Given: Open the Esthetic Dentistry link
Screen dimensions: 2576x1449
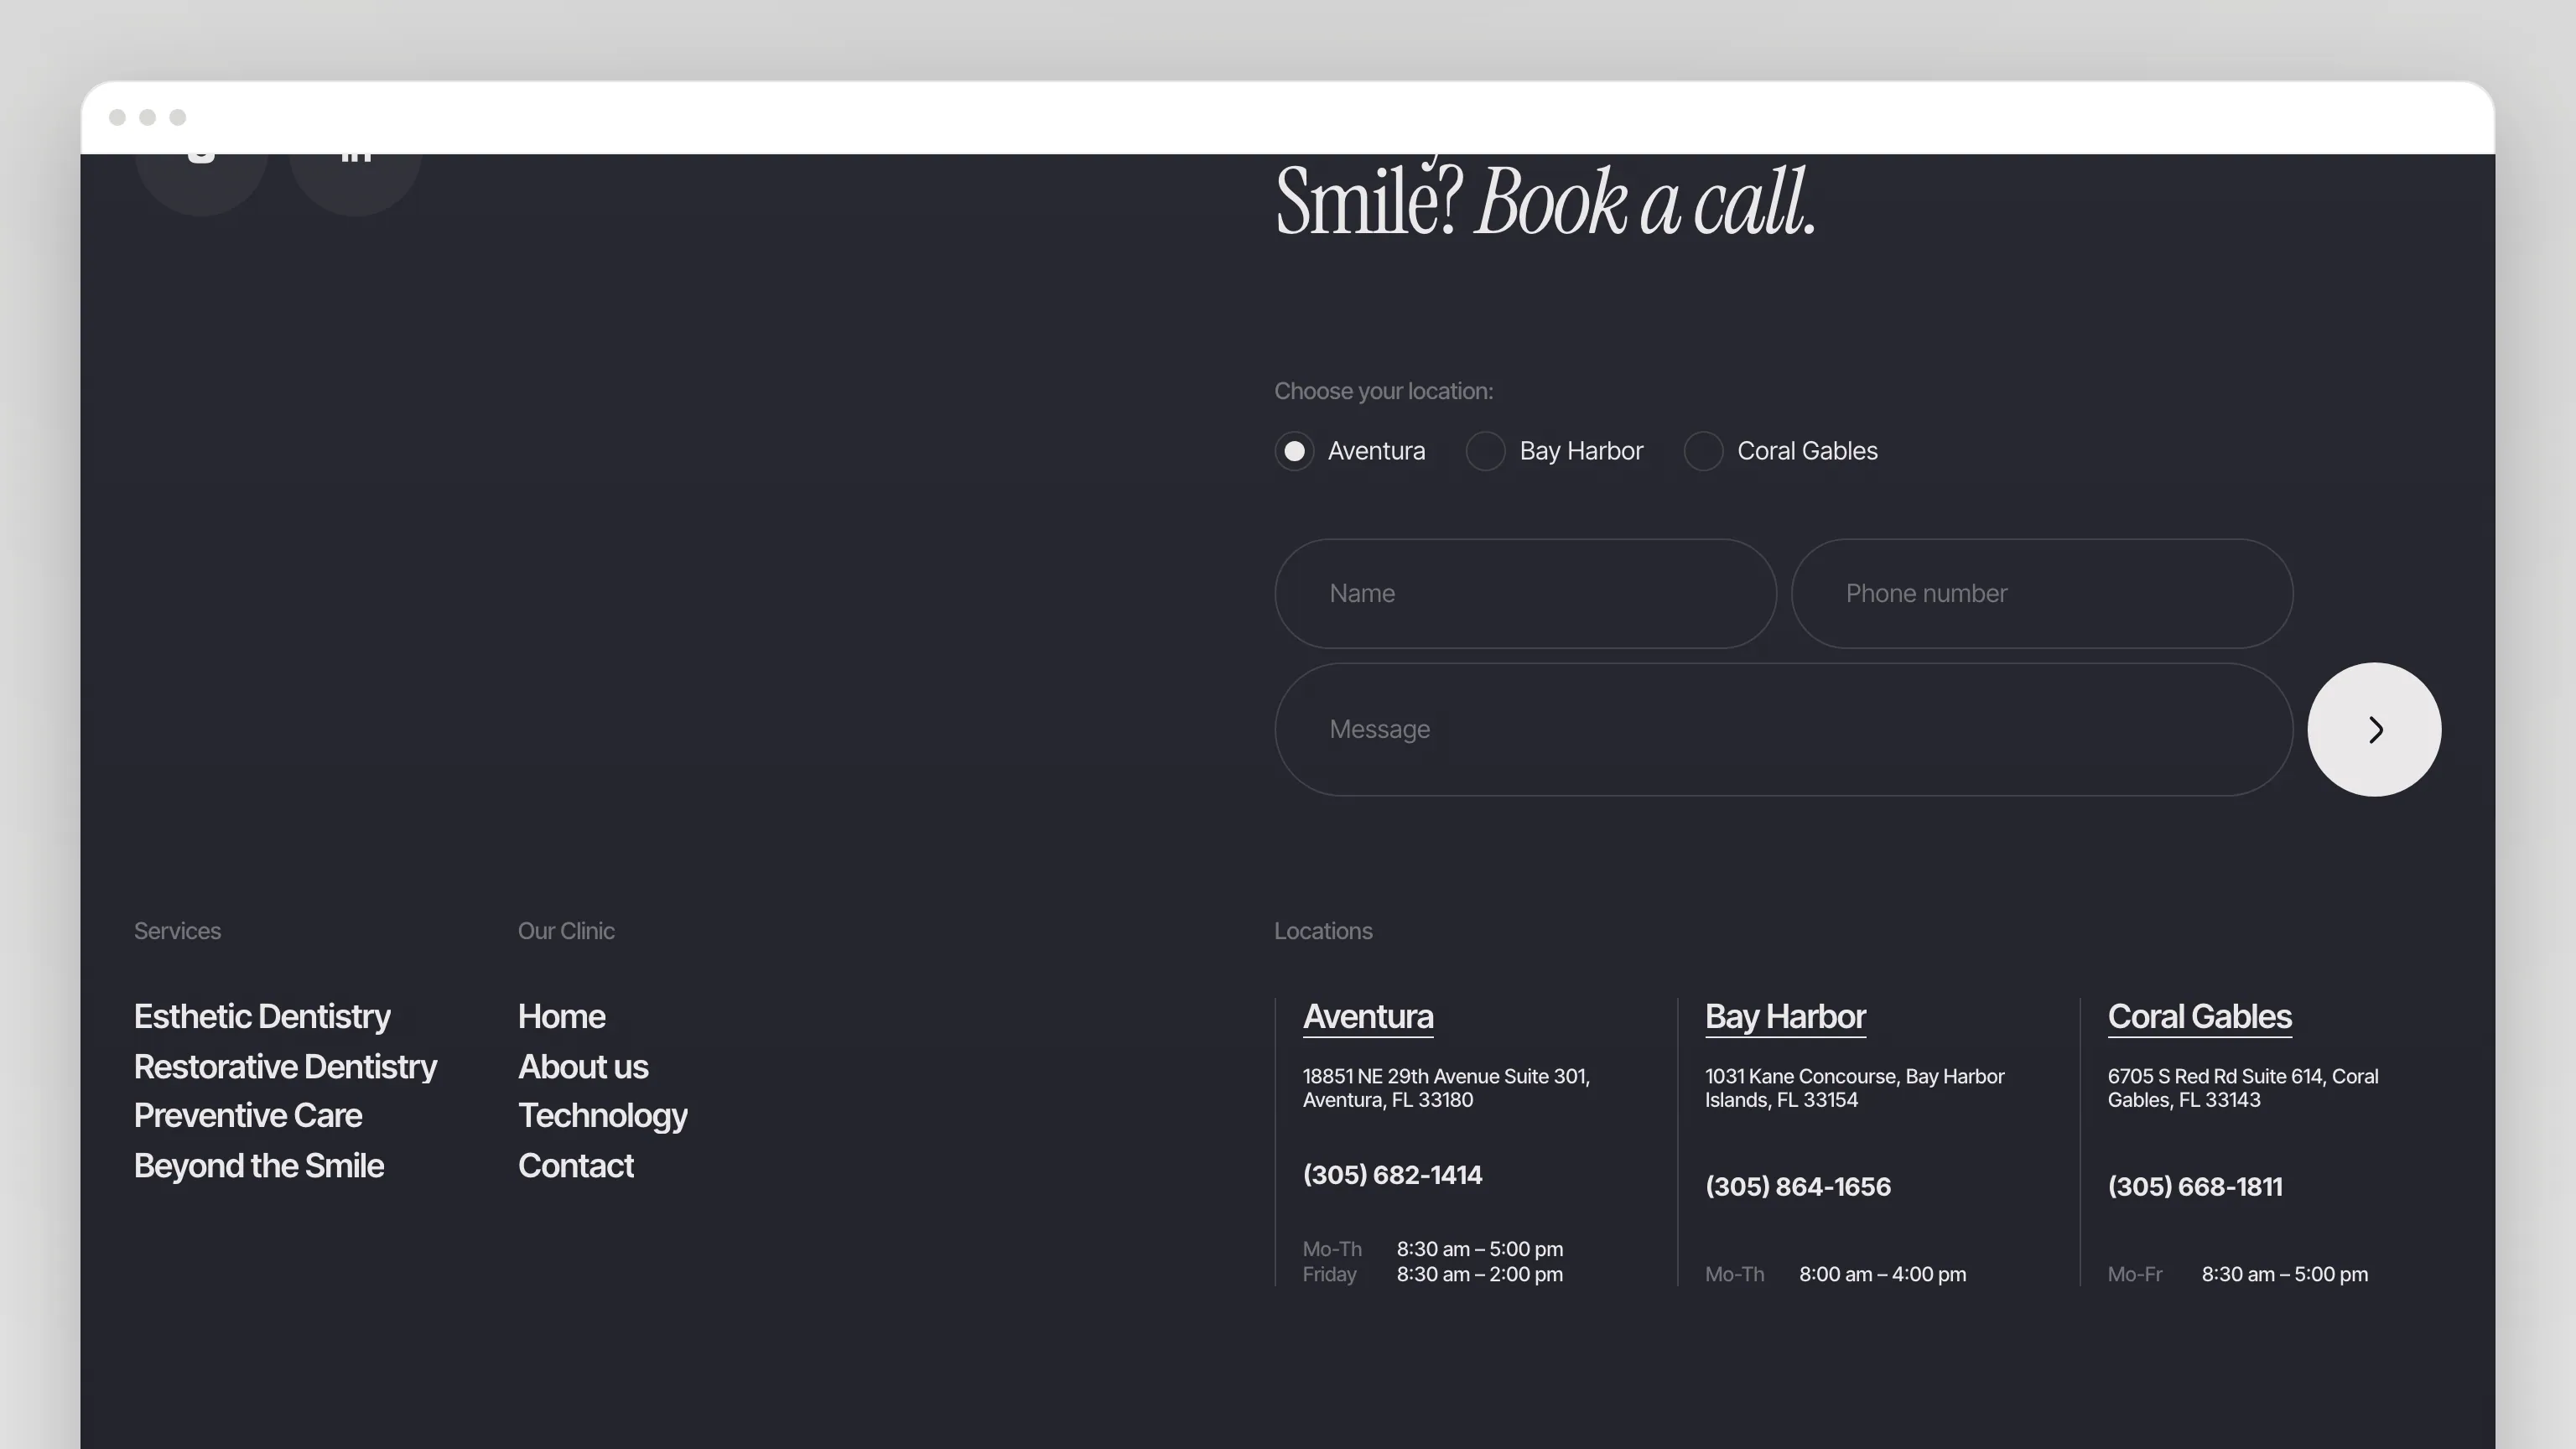Looking at the screenshot, I should (x=262, y=1016).
